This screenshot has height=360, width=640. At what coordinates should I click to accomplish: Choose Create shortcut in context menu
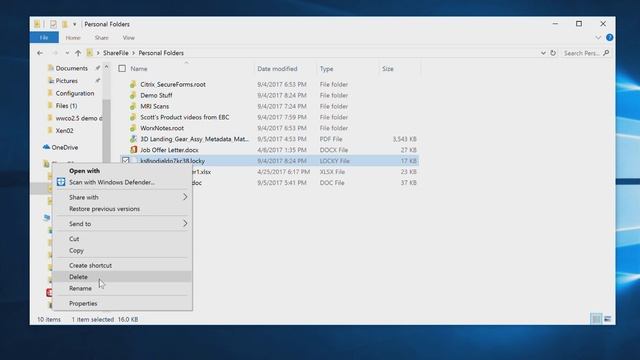point(90,265)
